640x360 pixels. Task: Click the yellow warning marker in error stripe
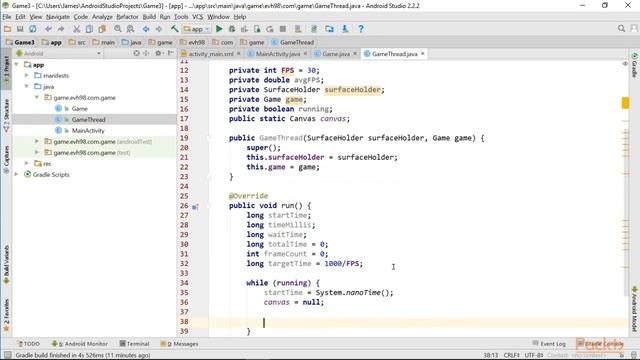[625, 102]
